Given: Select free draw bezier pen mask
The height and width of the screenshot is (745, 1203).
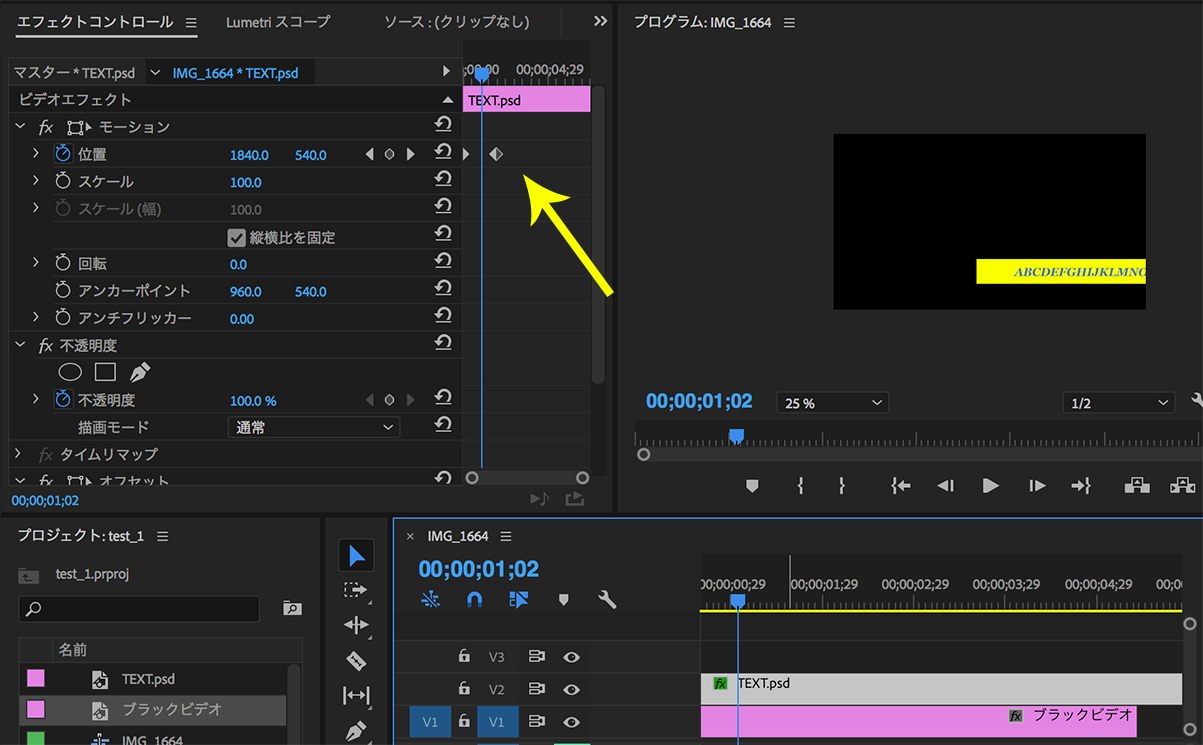Looking at the screenshot, I should tap(139, 372).
